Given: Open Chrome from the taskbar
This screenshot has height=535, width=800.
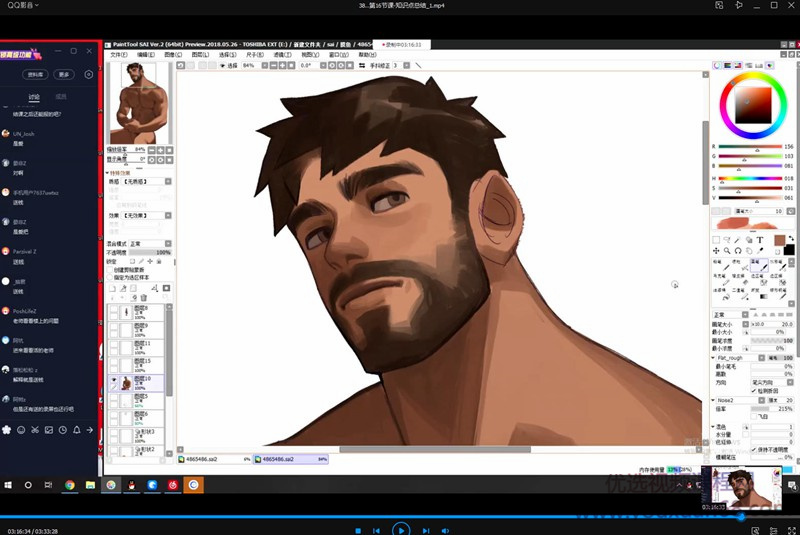Looking at the screenshot, I should [70, 485].
